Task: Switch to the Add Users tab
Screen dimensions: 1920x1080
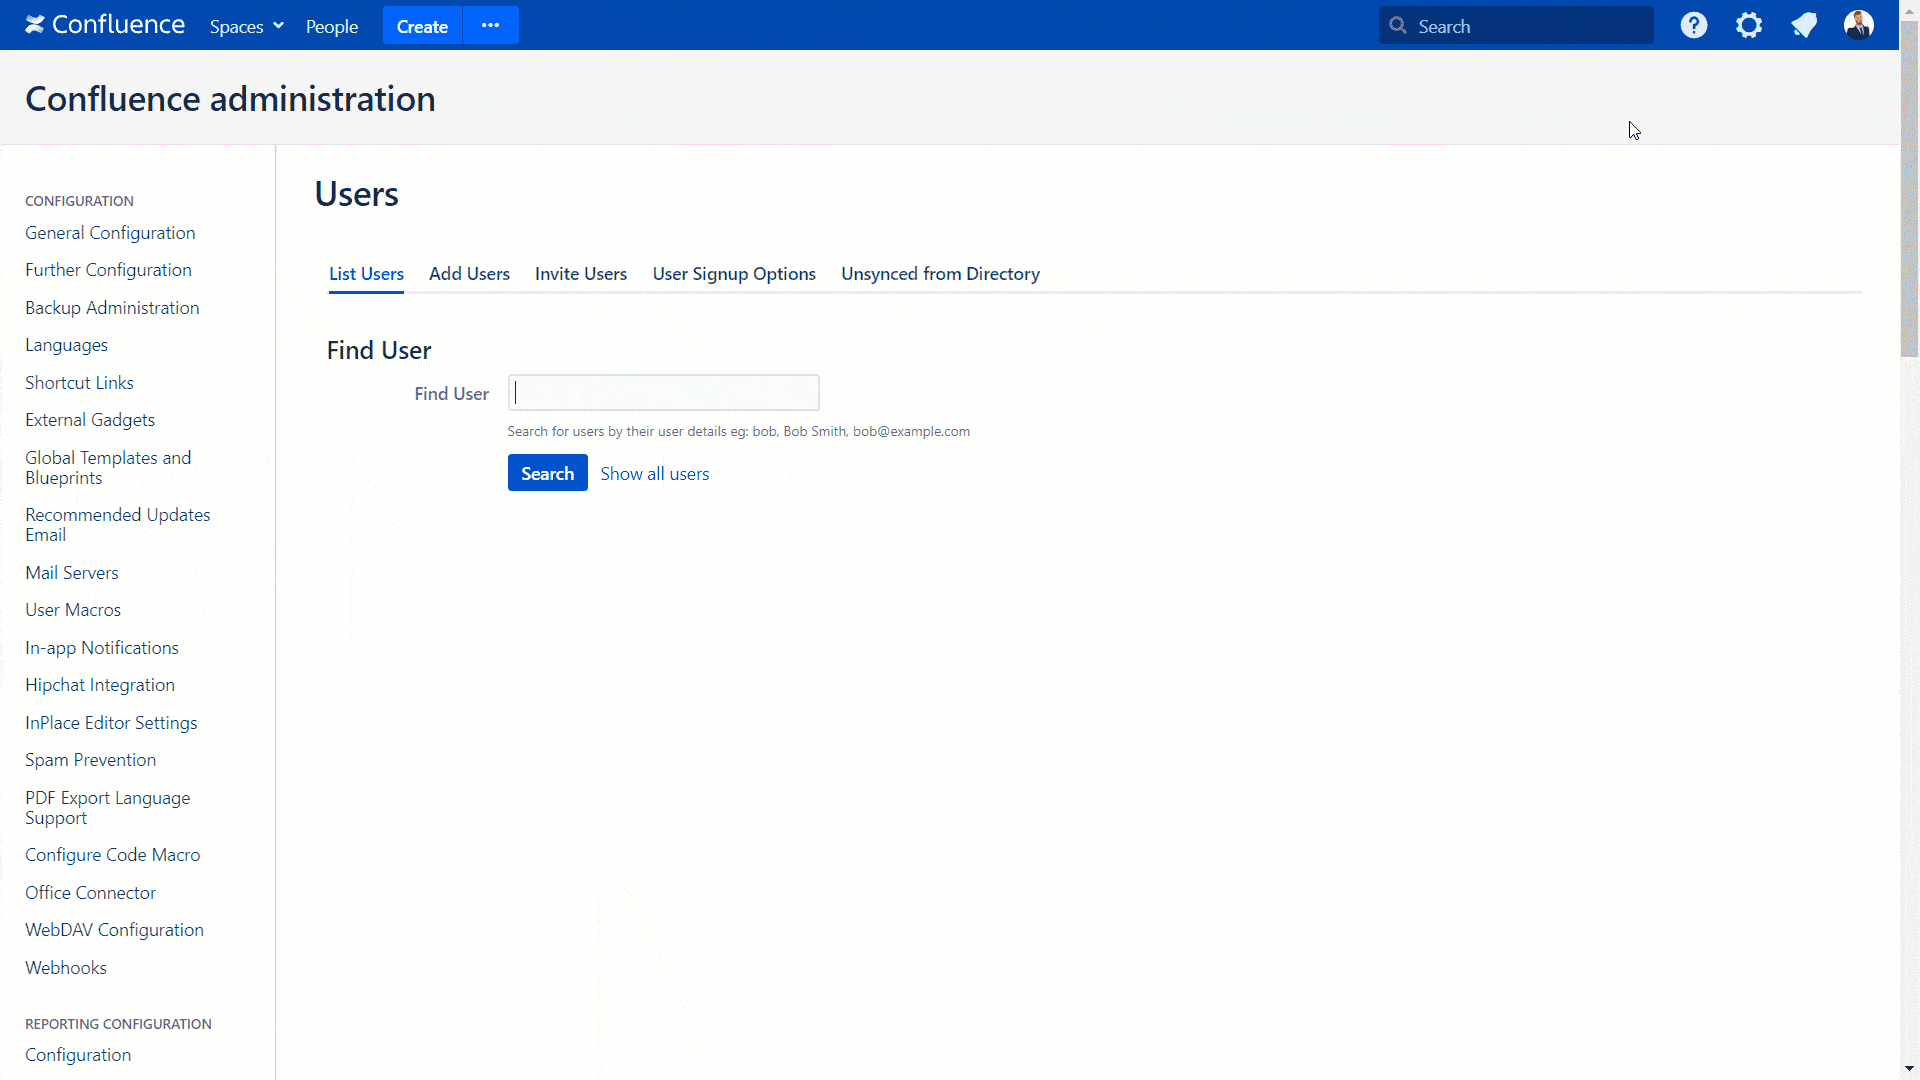Action: point(469,273)
